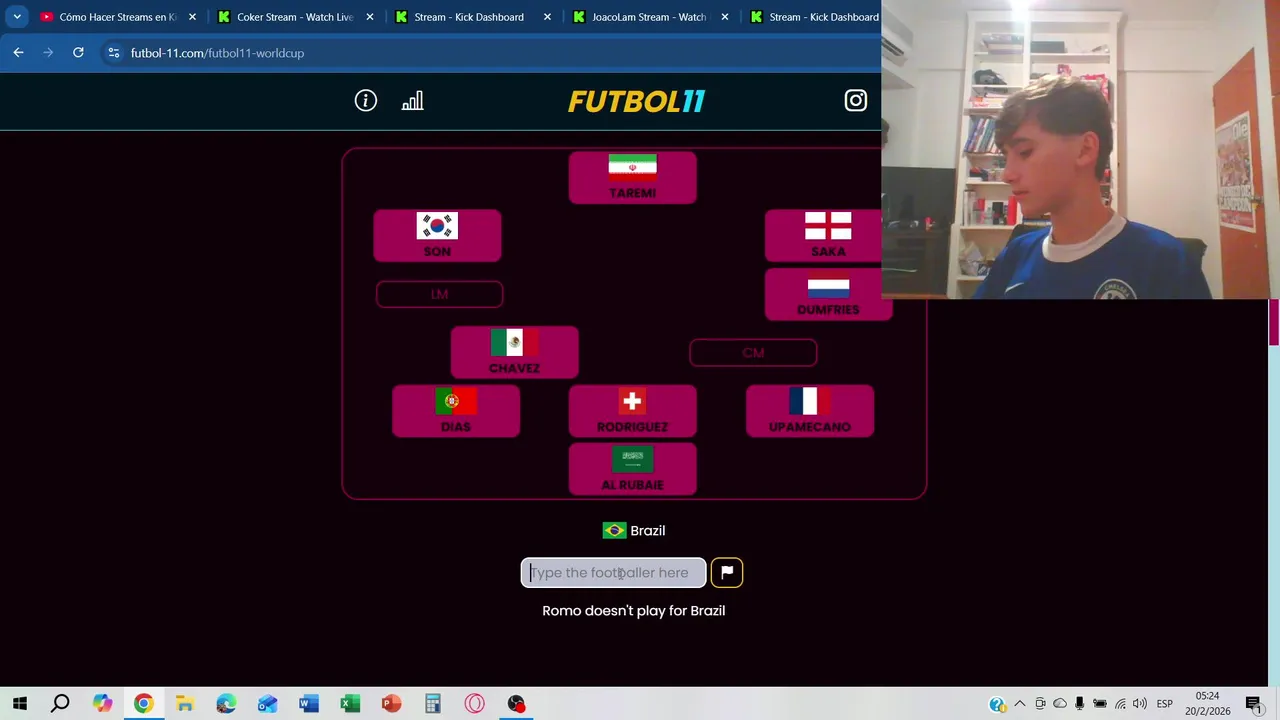
Task: Open OBS Studio on the taskbar
Action: (516, 704)
